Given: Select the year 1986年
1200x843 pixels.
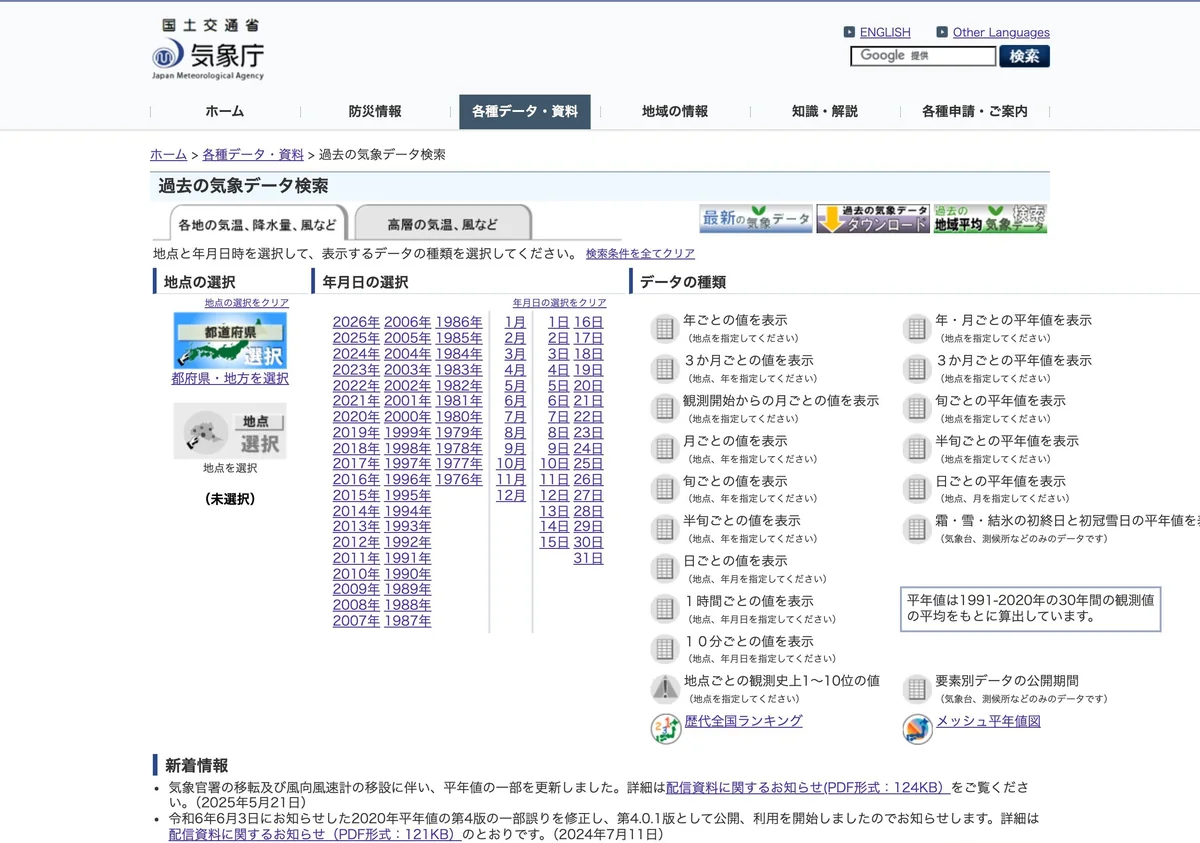Looking at the screenshot, I should 458,322.
